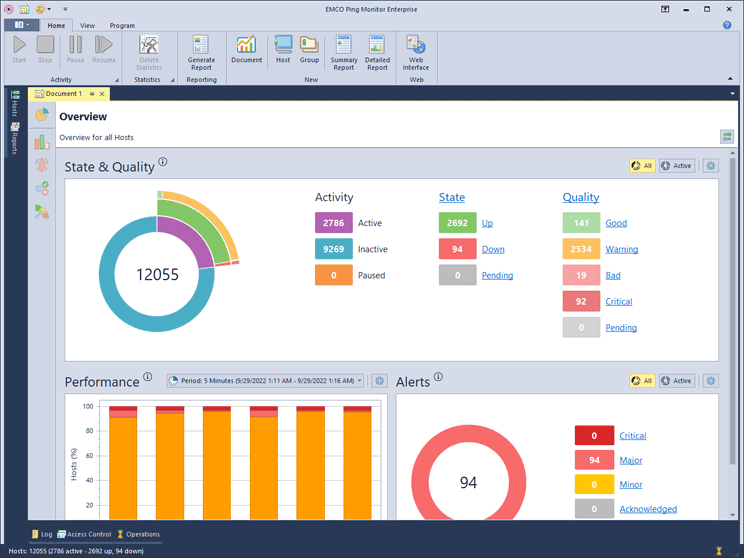This screenshot has width=744, height=558.
Task: Open State & Quality settings gear
Action: pyautogui.click(x=710, y=166)
